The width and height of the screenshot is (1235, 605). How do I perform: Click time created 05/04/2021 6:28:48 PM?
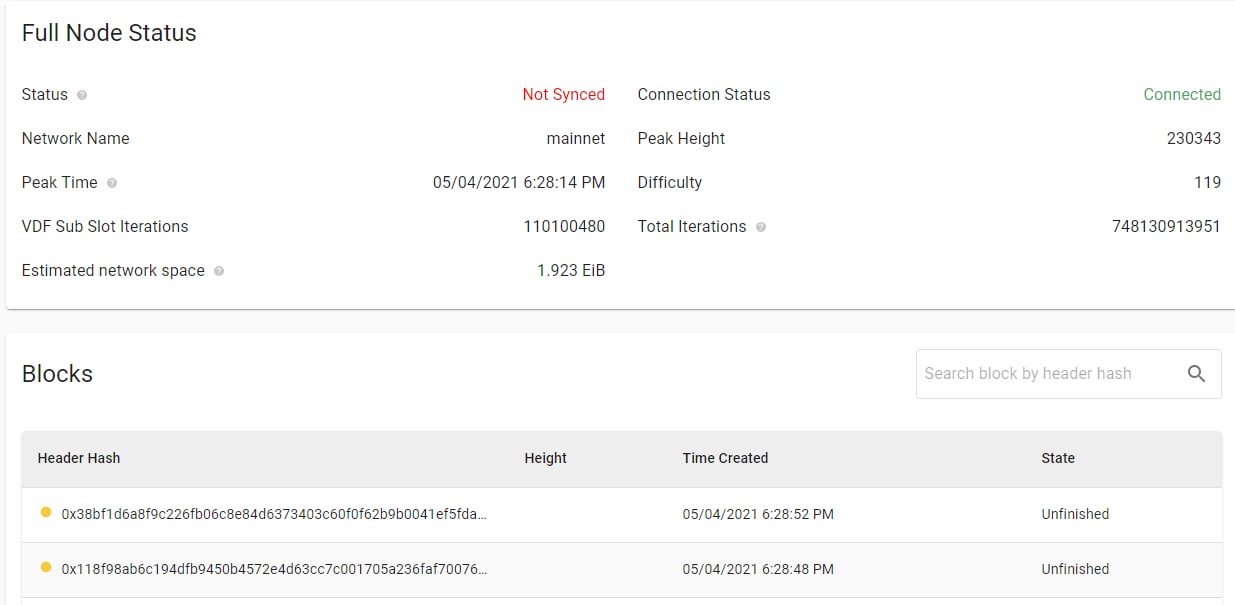click(x=758, y=569)
